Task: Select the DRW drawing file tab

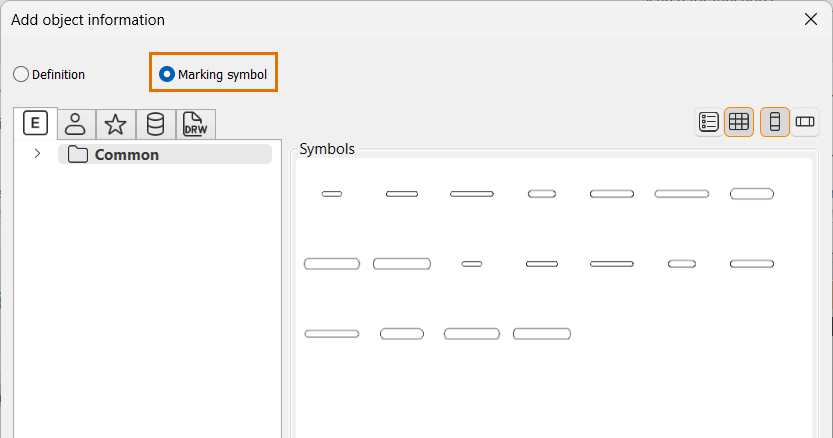Action: click(195, 124)
